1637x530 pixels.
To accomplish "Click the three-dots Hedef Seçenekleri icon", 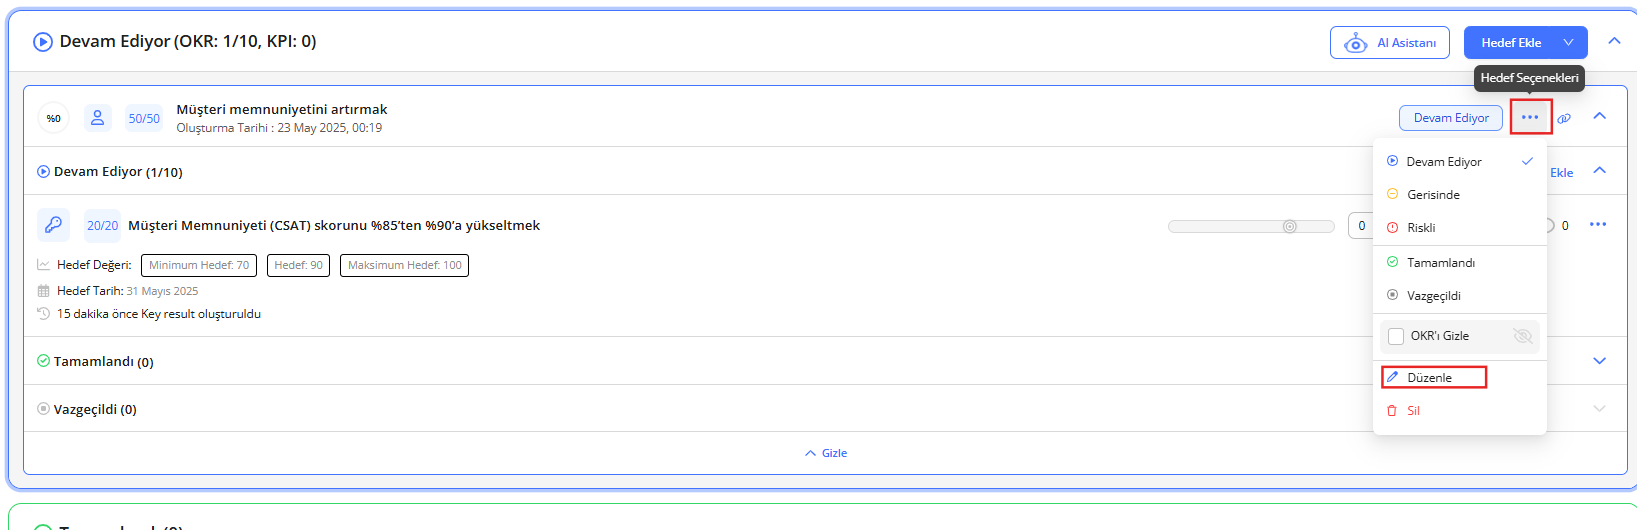I will point(1530,118).
